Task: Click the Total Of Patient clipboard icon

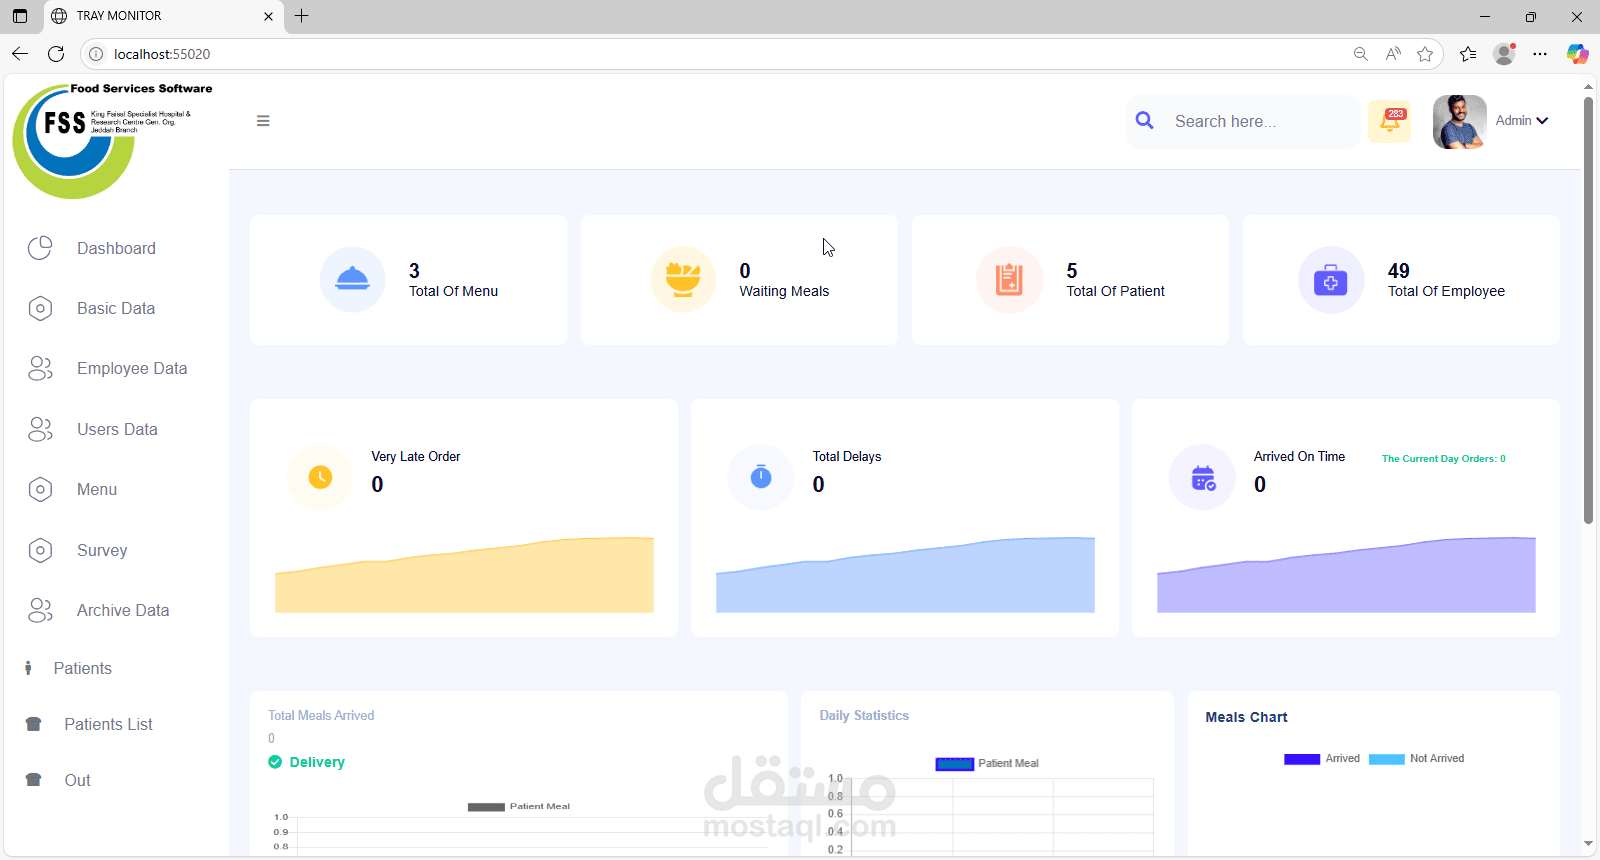Action: click(1009, 279)
